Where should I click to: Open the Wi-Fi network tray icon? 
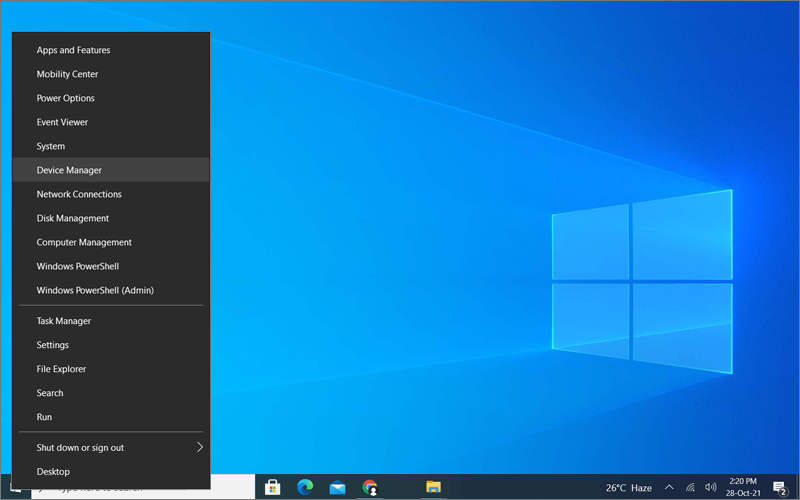(x=690, y=488)
